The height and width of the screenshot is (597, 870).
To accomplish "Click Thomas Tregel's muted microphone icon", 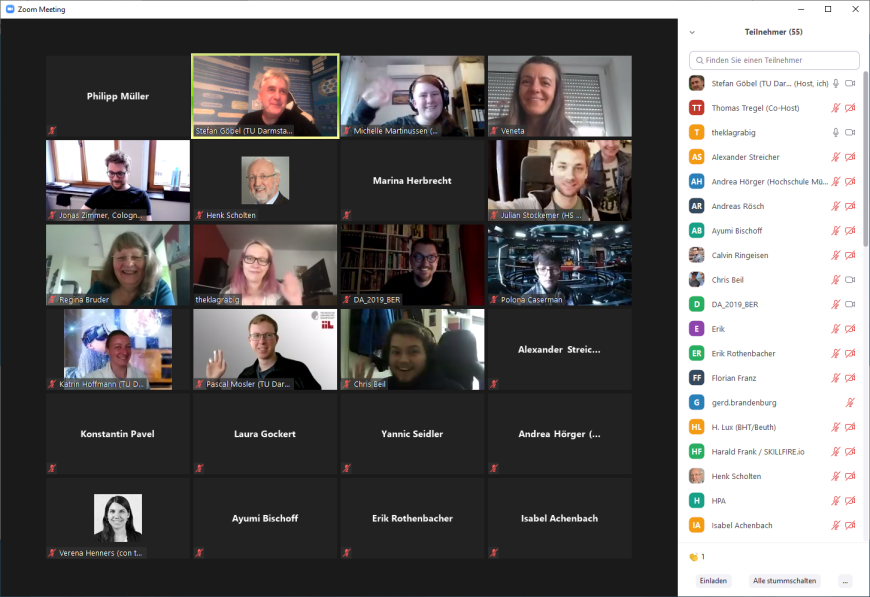I will pos(836,108).
